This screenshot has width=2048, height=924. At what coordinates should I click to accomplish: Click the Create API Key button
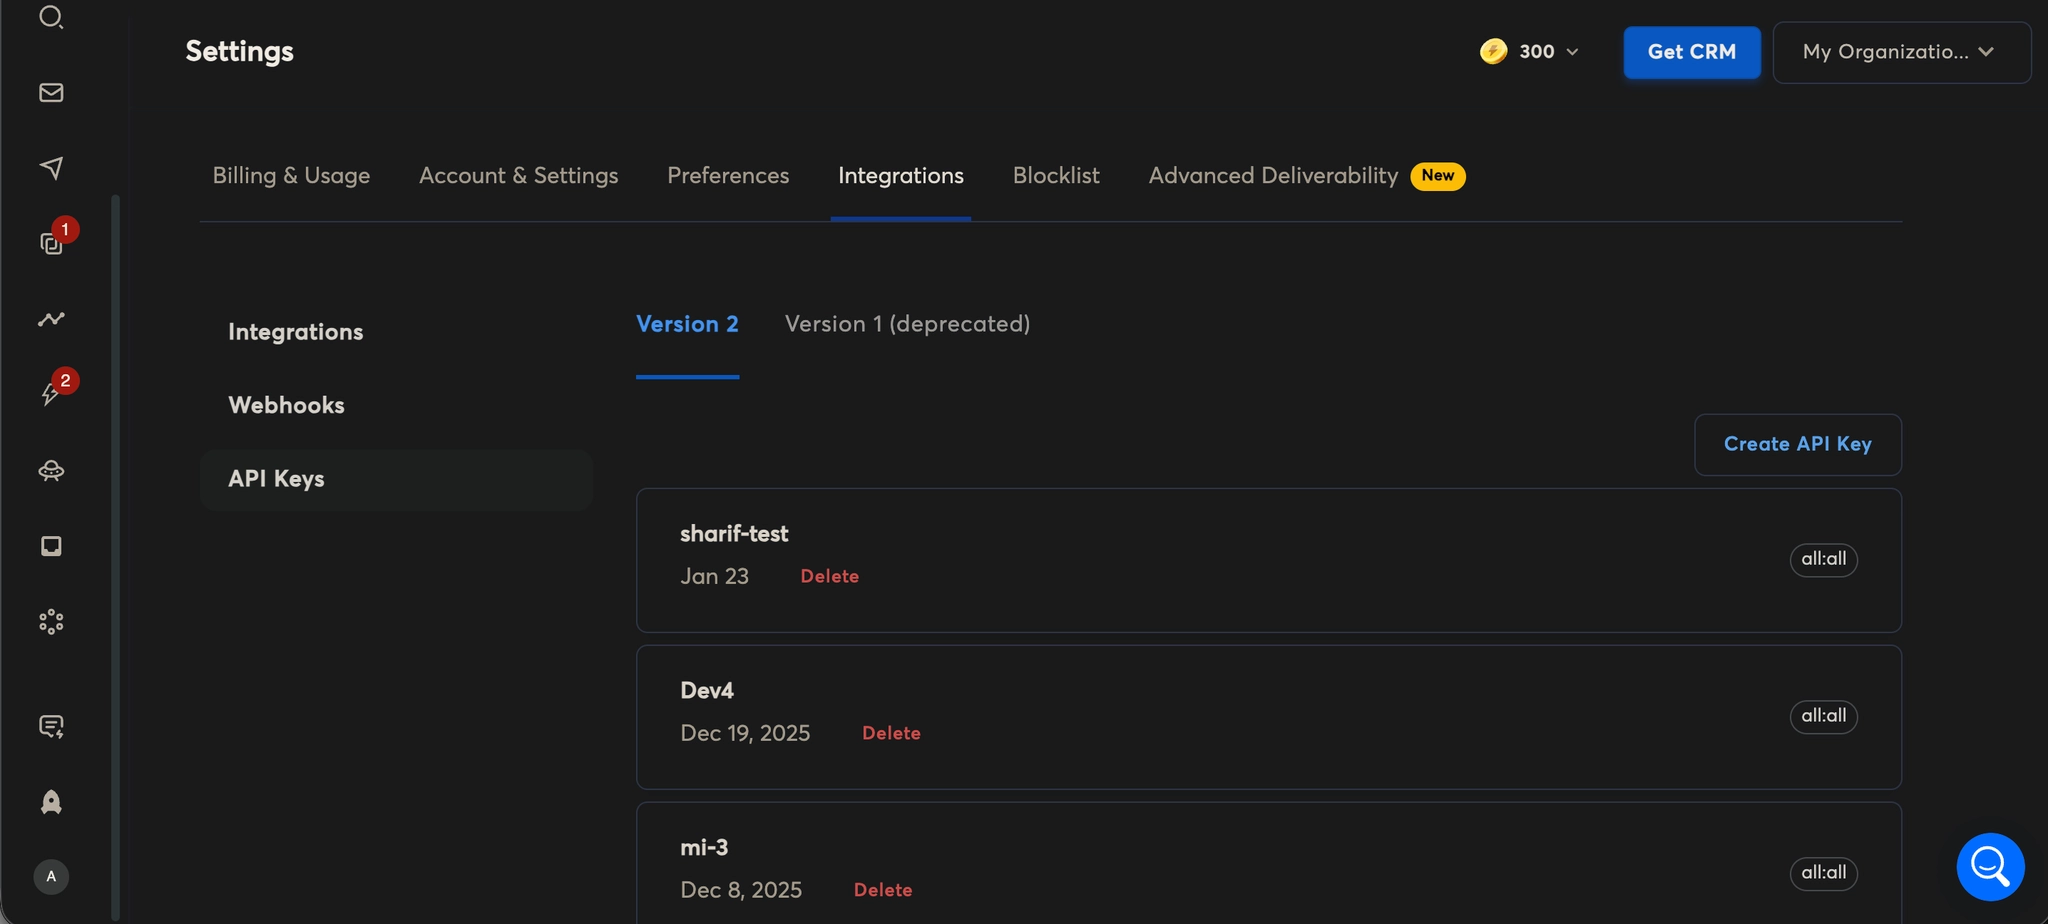coord(1795,444)
